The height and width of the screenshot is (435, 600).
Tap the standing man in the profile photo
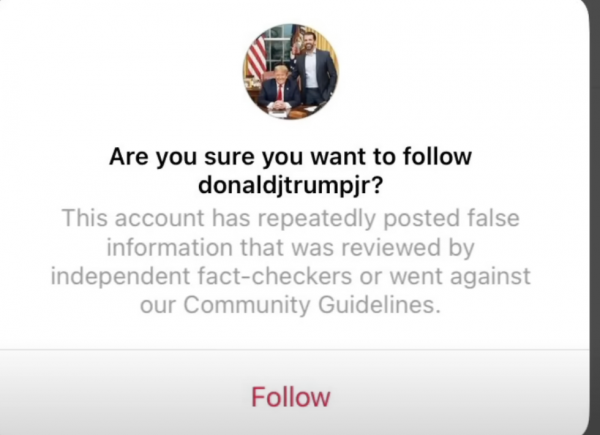click(313, 71)
